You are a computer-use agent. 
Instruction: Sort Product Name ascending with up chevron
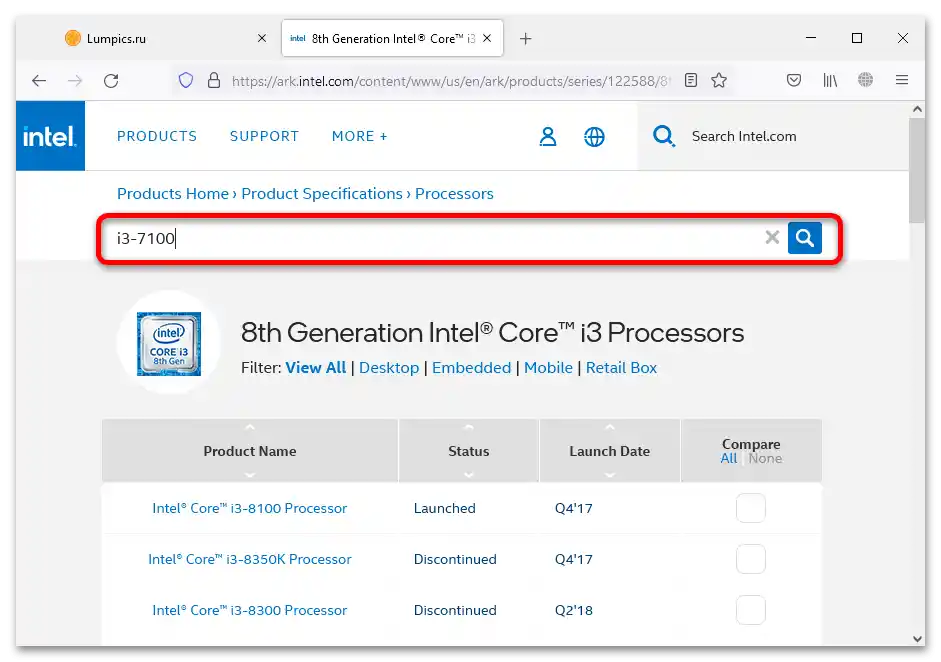tap(250, 427)
